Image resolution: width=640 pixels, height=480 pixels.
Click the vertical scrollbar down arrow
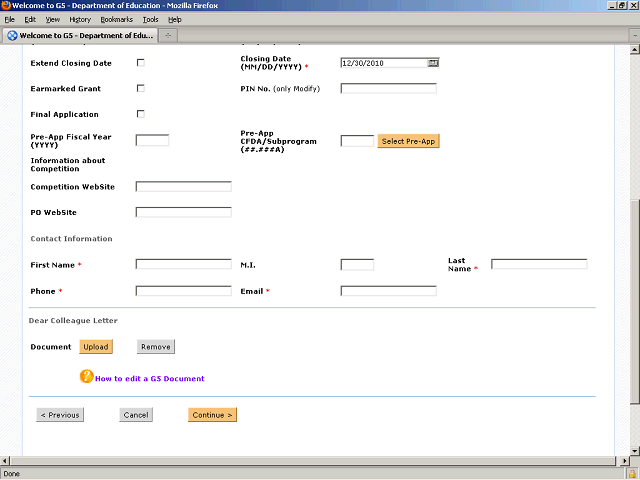(x=635, y=451)
